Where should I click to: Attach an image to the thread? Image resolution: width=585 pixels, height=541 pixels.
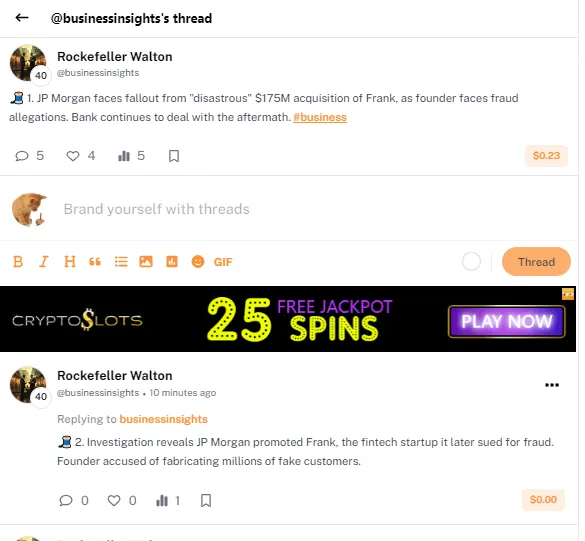(146, 262)
